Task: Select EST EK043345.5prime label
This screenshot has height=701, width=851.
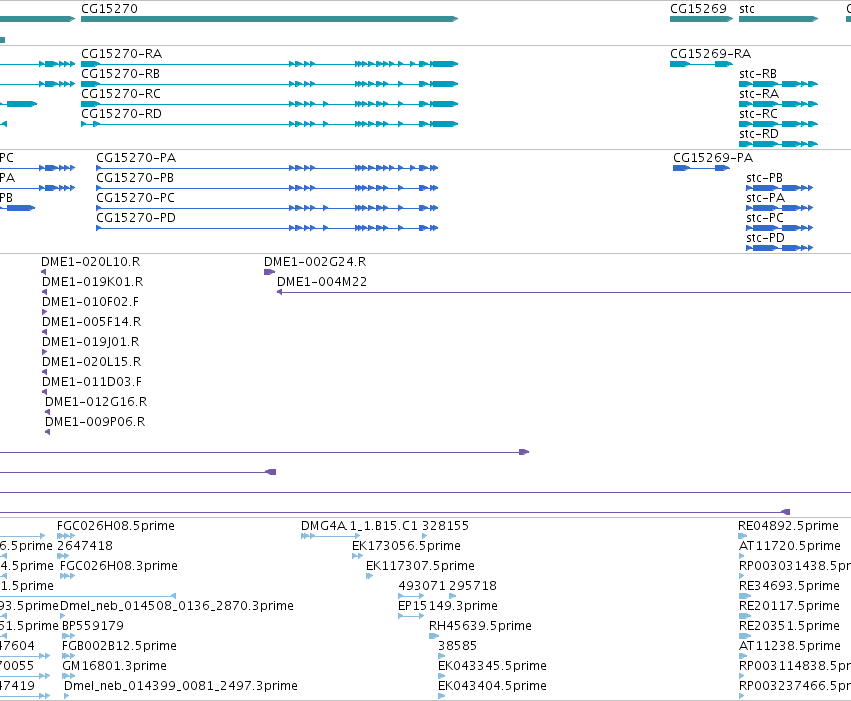Action: pyautogui.click(x=492, y=667)
